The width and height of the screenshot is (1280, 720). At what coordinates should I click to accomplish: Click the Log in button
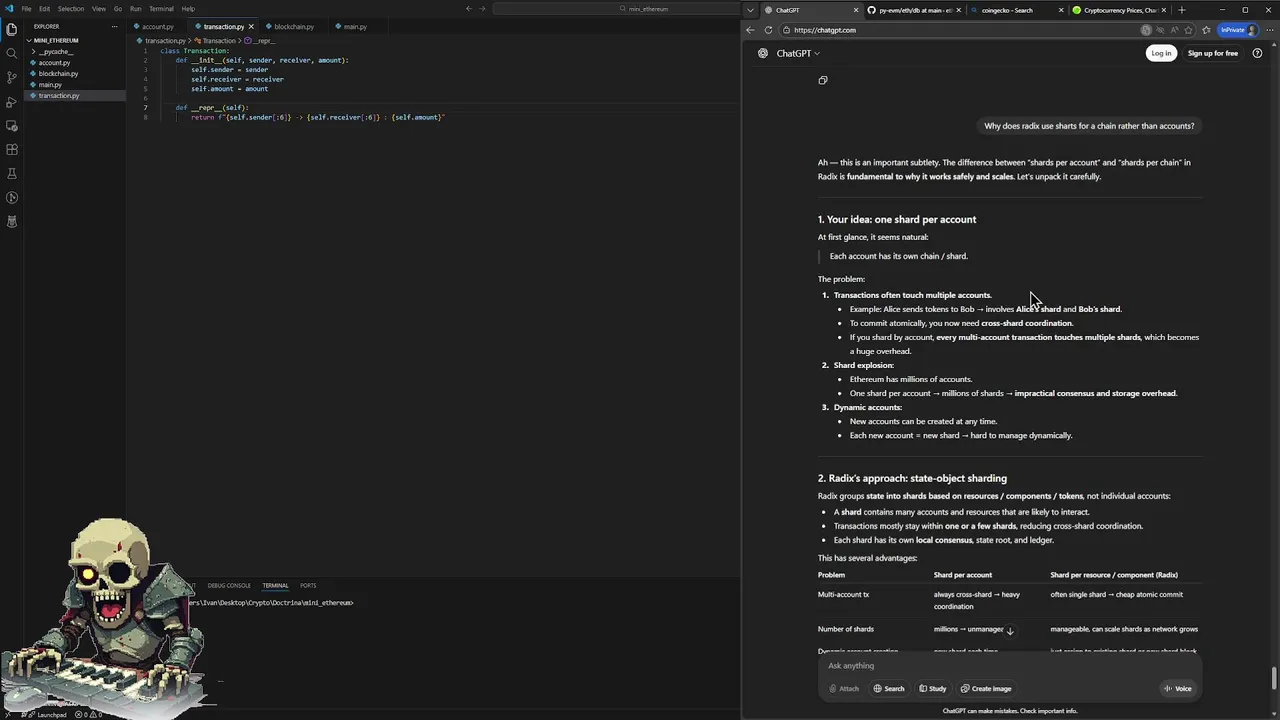point(1160,53)
